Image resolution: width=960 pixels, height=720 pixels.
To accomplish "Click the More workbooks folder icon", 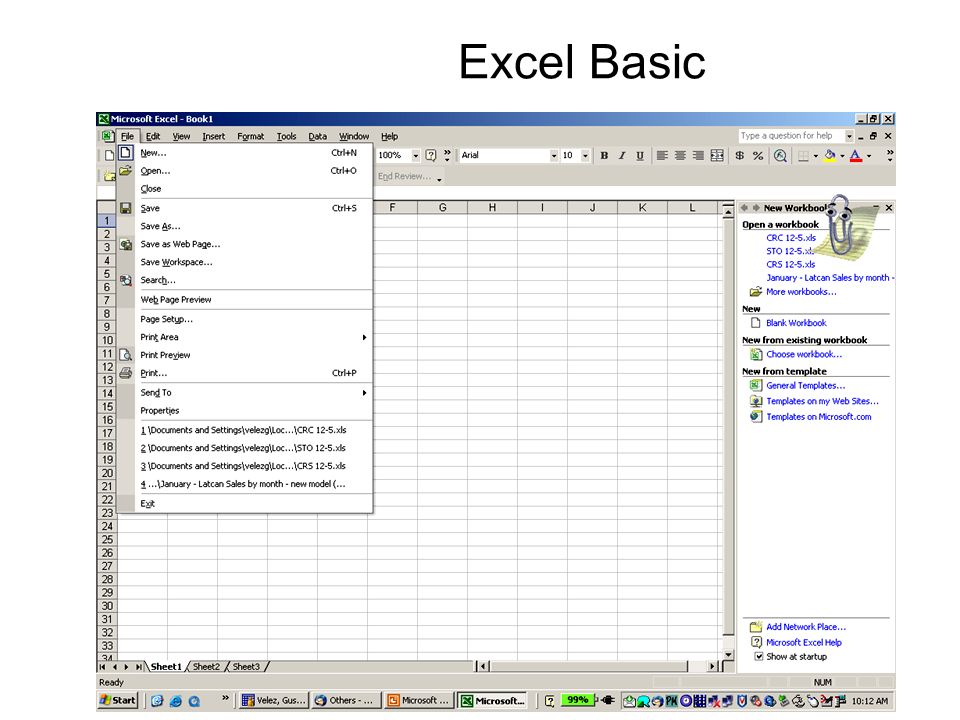I will coord(756,292).
